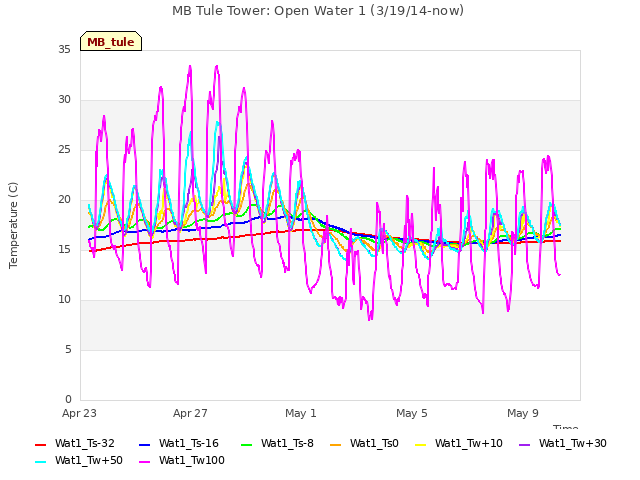Click the chart title MB Tule Tower
Viewport: 640px width, 480px height.
click(318, 11)
